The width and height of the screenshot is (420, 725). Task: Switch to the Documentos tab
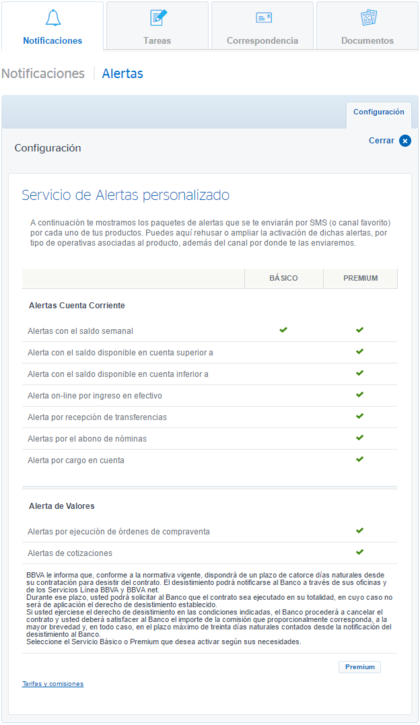tap(367, 26)
